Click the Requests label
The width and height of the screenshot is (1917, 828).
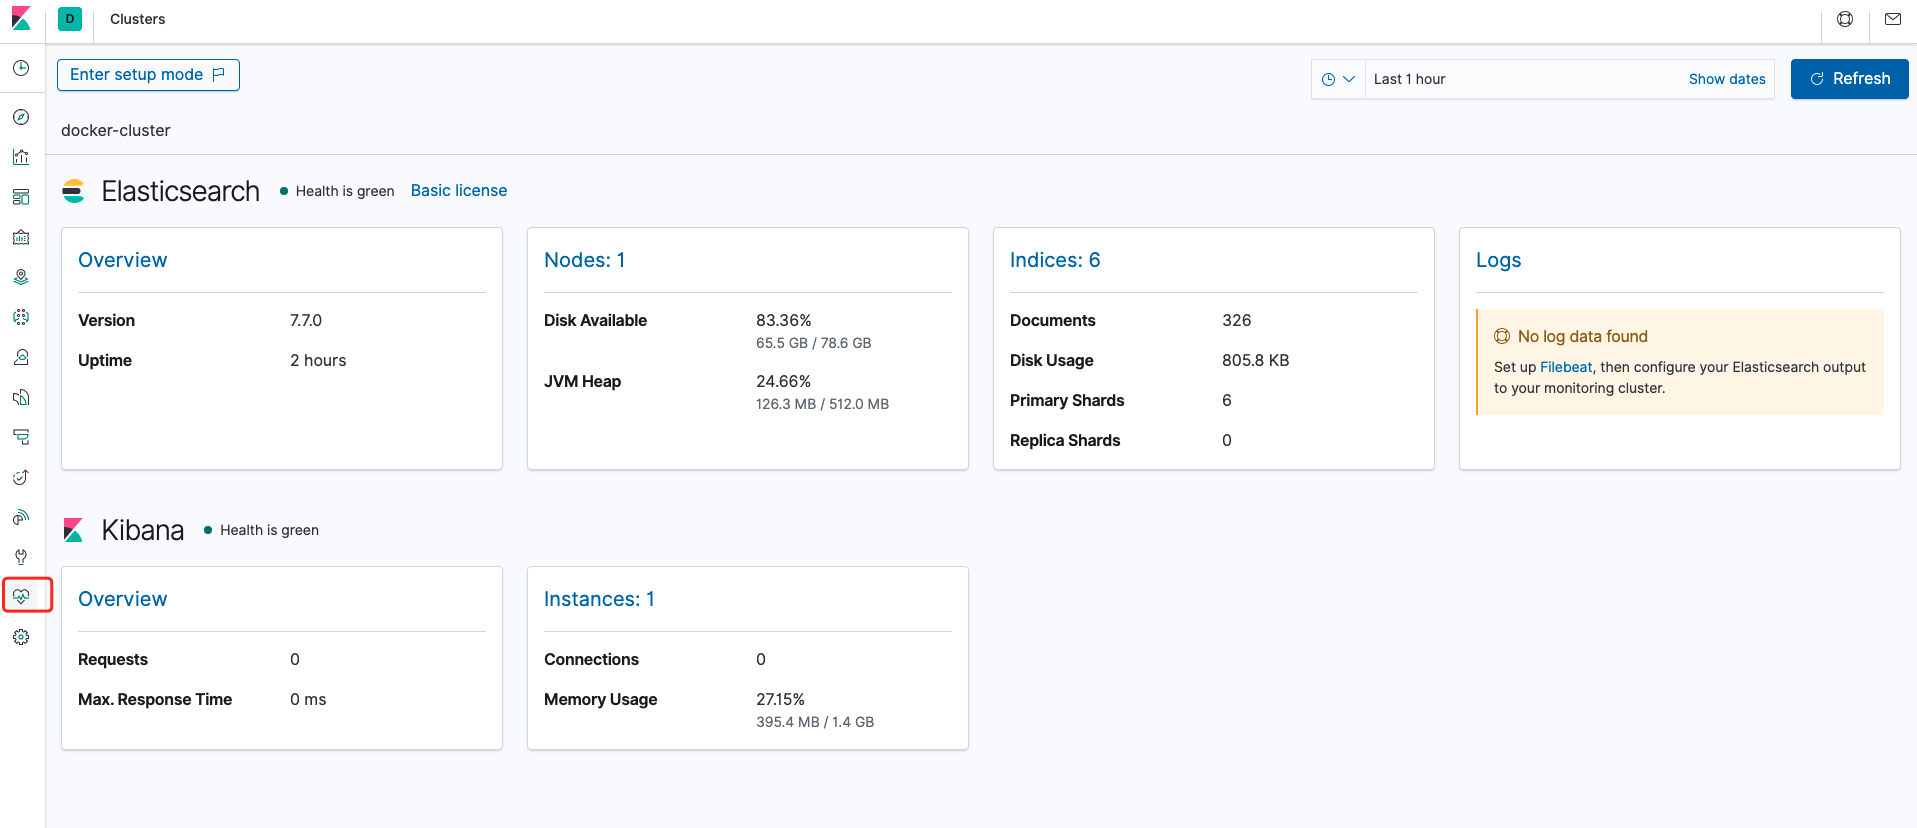point(113,659)
